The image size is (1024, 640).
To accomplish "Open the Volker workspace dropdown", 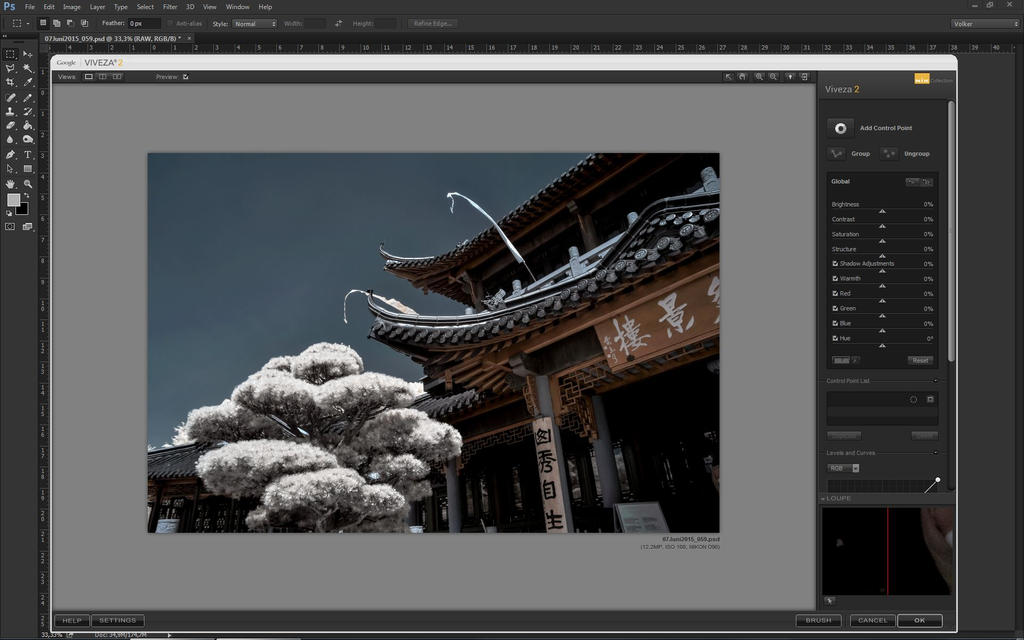I will (984, 24).
